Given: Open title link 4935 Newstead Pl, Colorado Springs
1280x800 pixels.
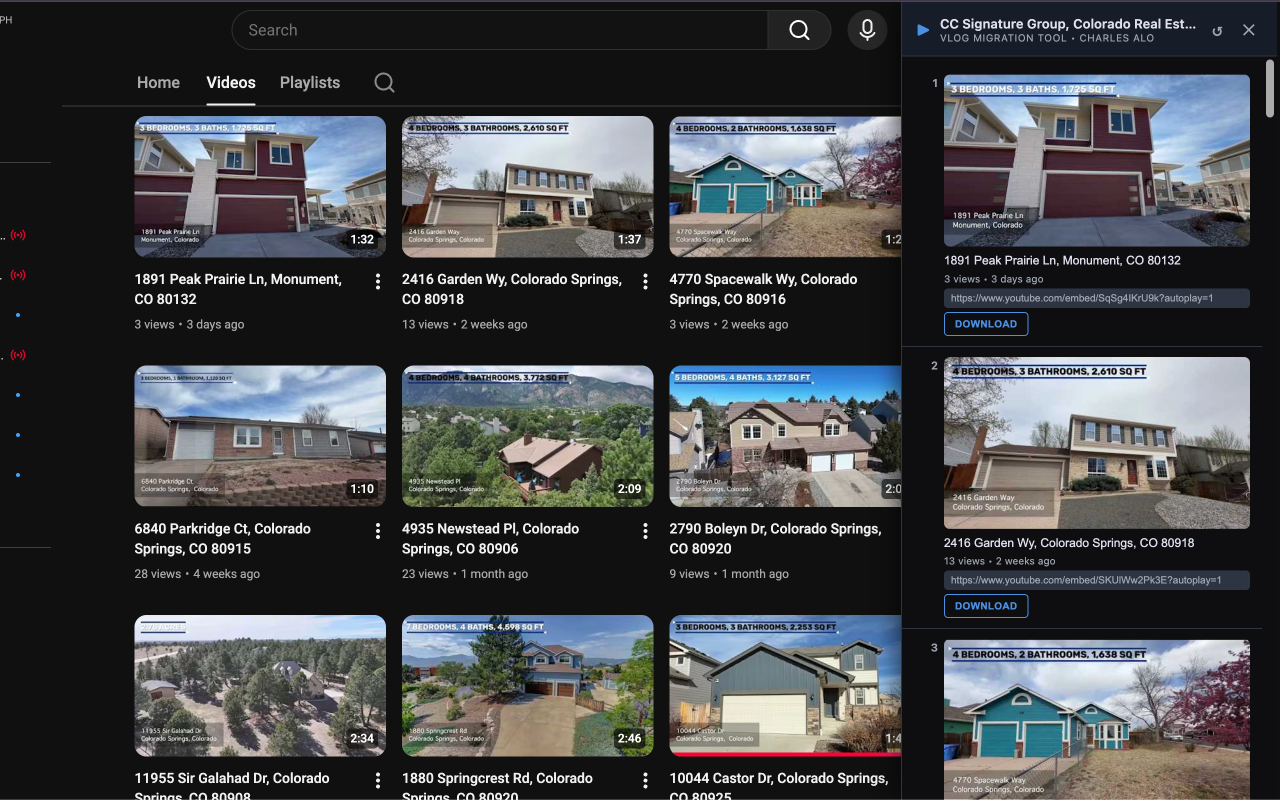Looking at the screenshot, I should [x=490, y=538].
